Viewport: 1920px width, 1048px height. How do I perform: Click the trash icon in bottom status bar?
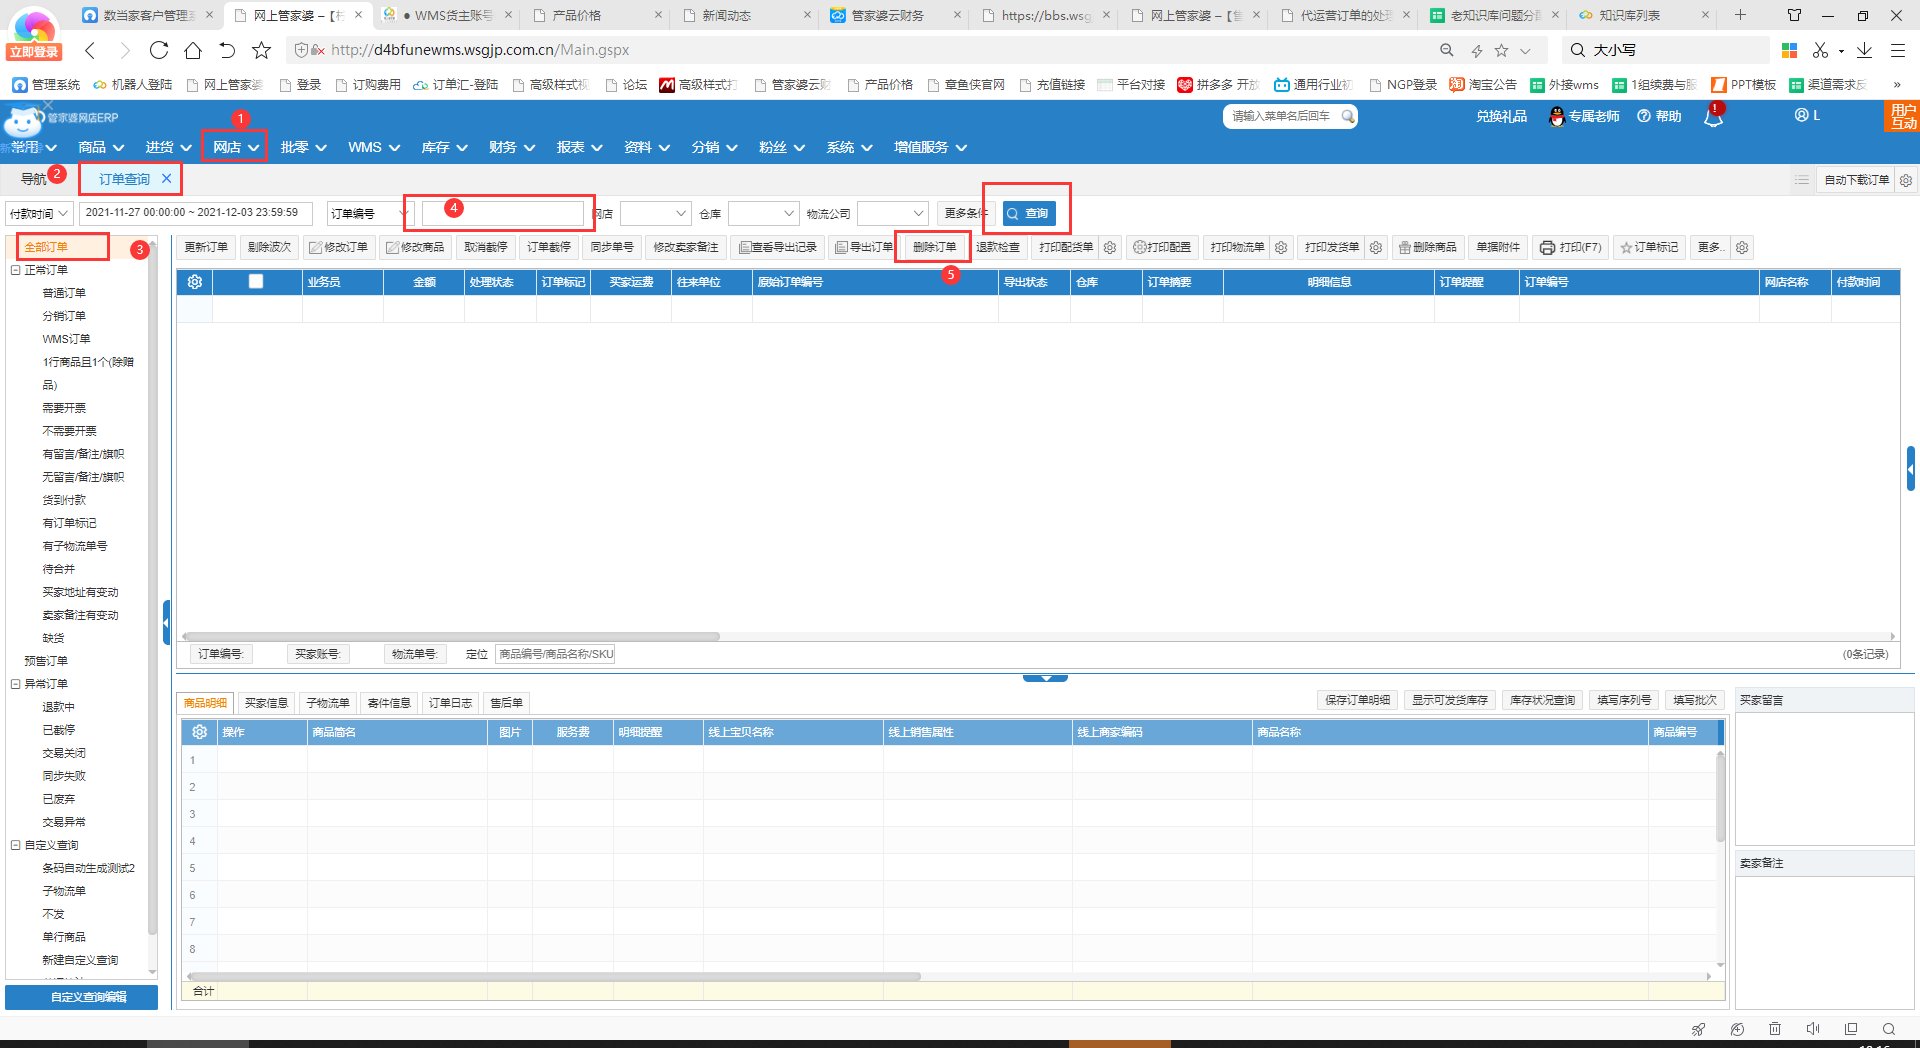pos(1775,1028)
